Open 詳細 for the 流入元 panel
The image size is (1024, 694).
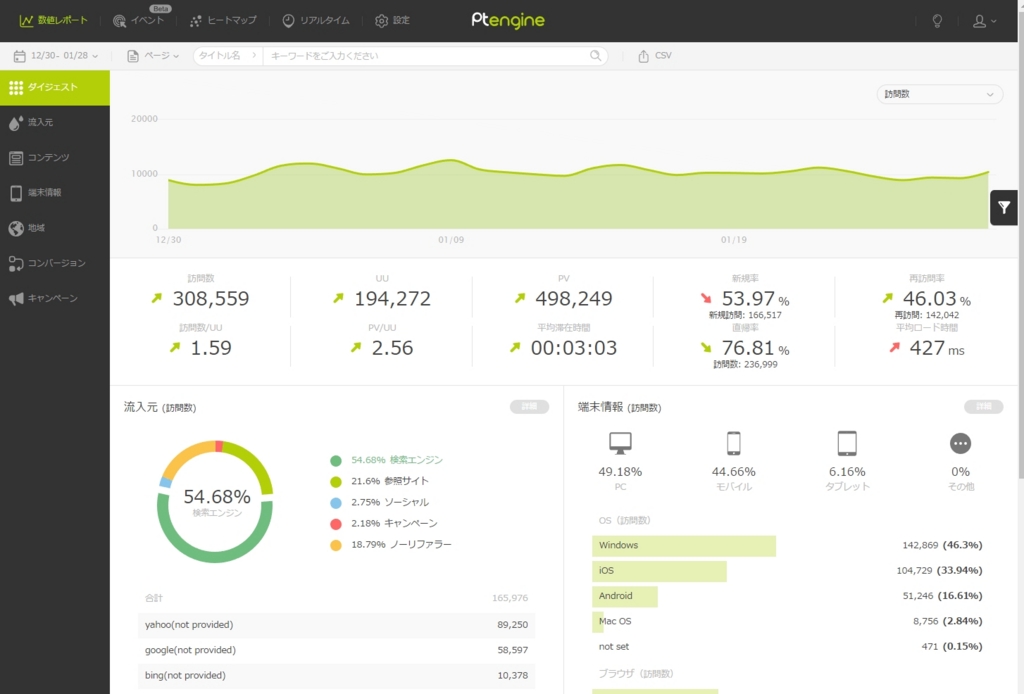point(529,407)
